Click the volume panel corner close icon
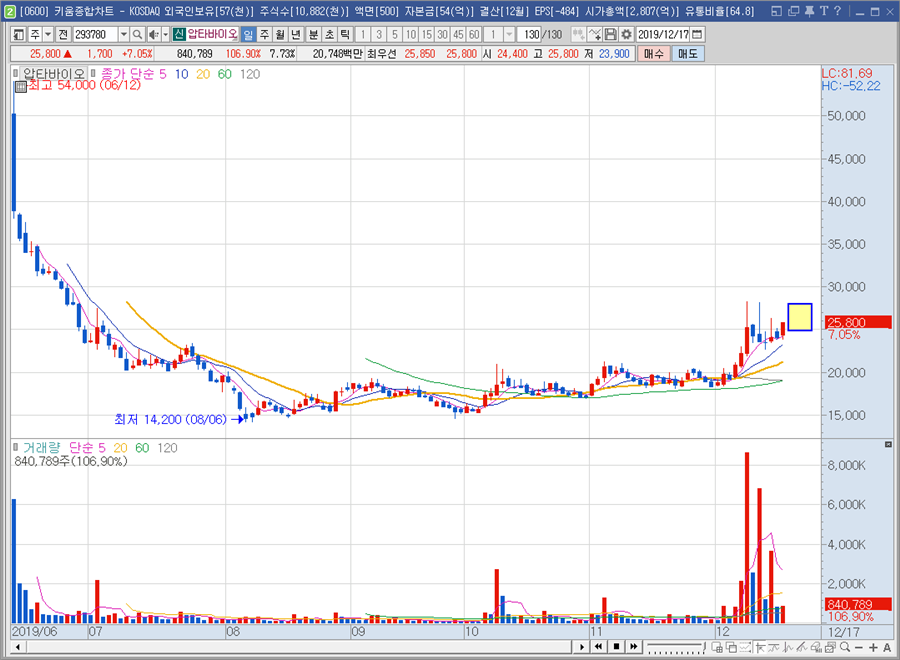The image size is (900, 660). pyautogui.click(x=888, y=444)
